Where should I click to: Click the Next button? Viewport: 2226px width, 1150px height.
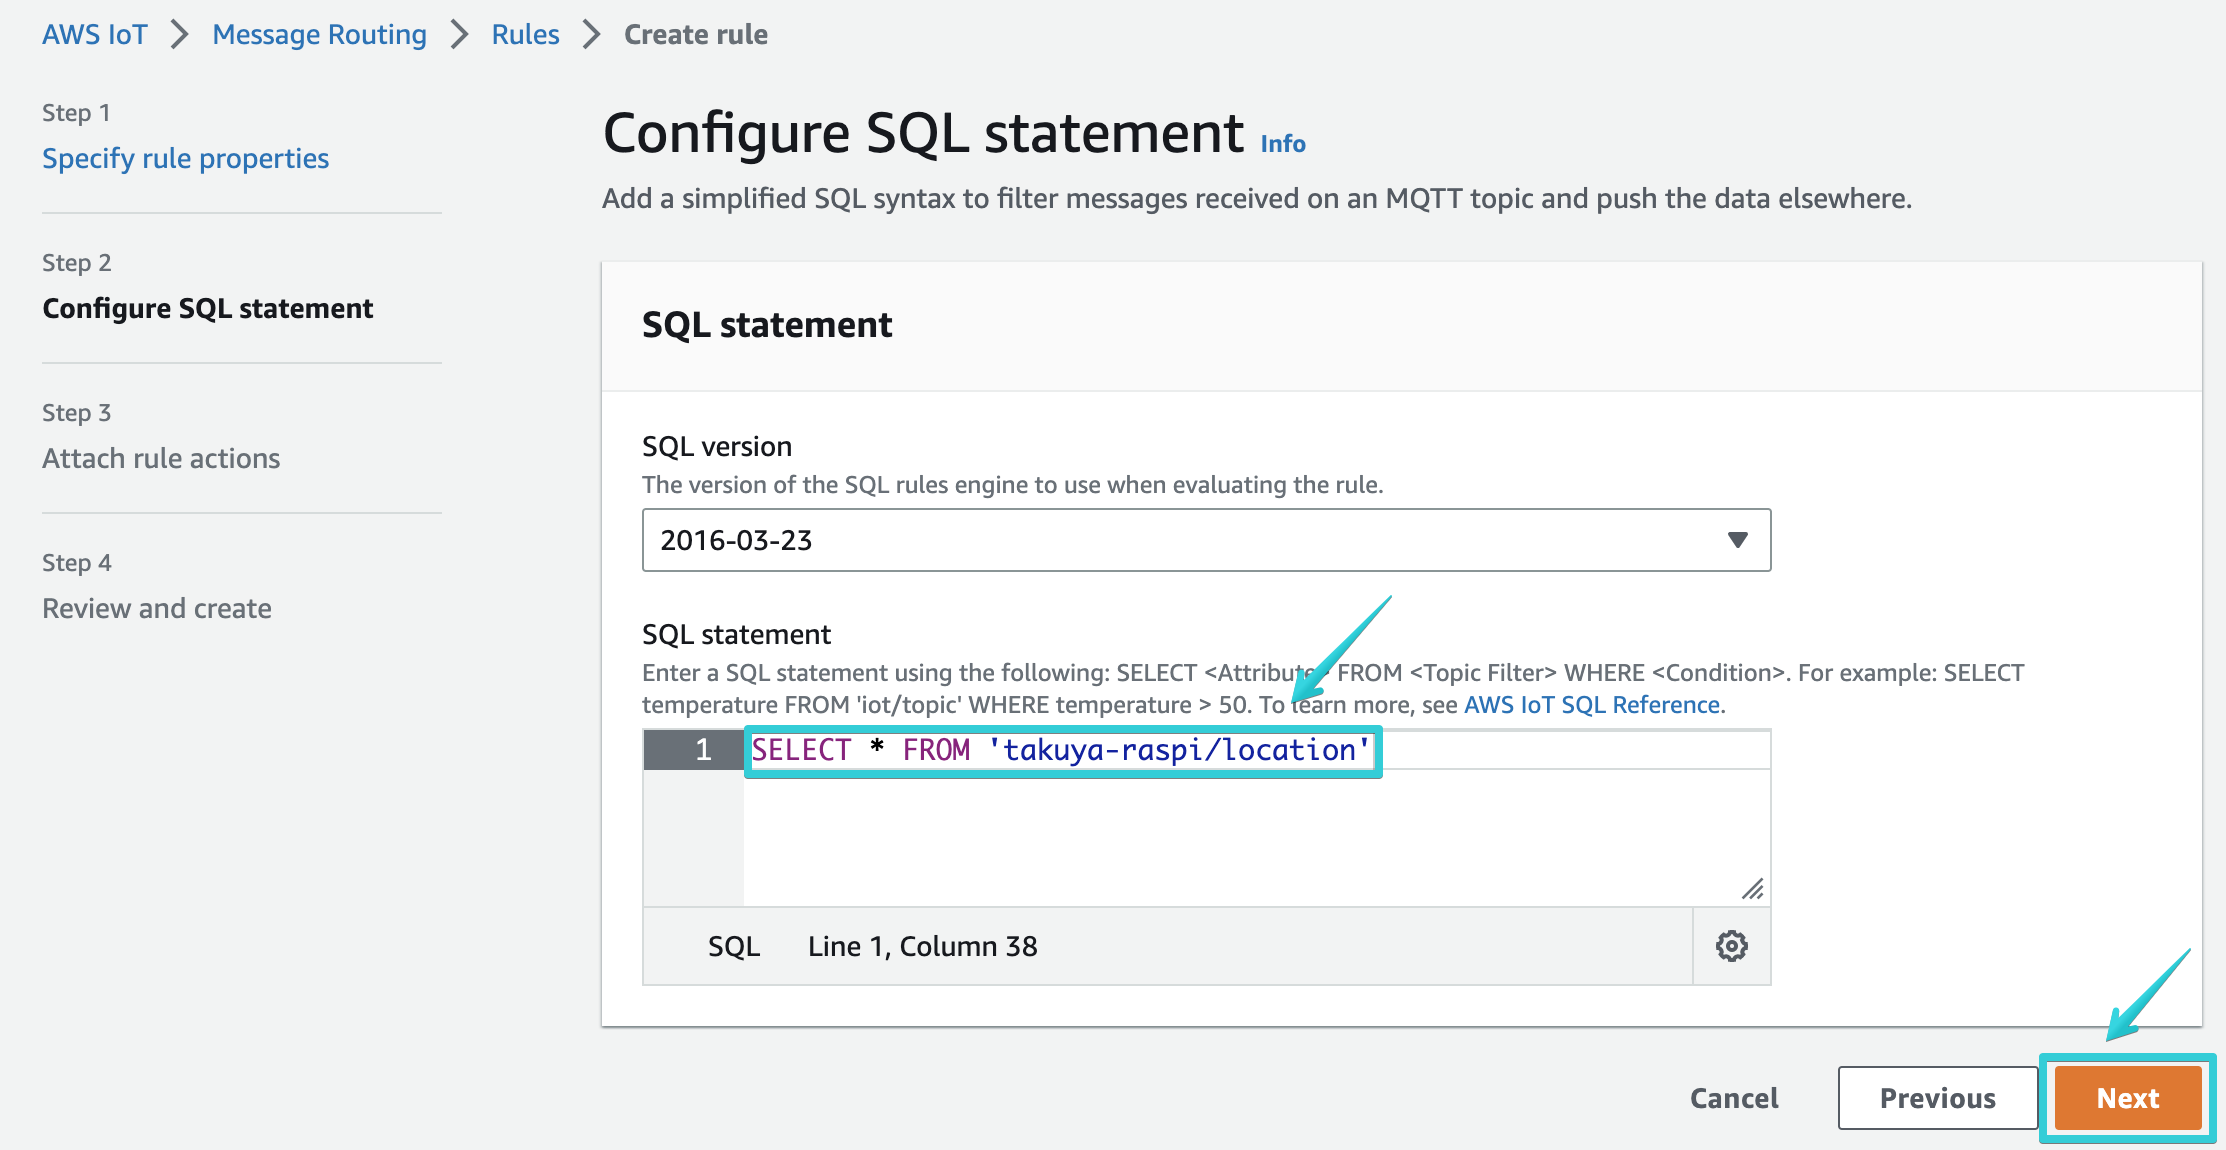(x=2126, y=1097)
